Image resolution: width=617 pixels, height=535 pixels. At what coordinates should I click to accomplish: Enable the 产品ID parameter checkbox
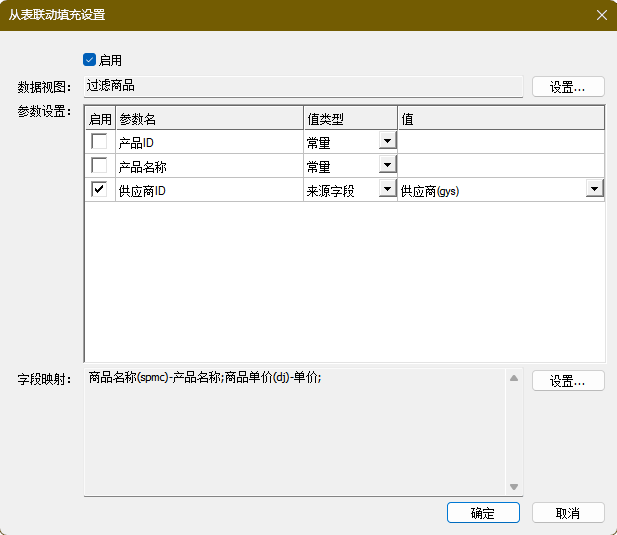[x=99, y=141]
